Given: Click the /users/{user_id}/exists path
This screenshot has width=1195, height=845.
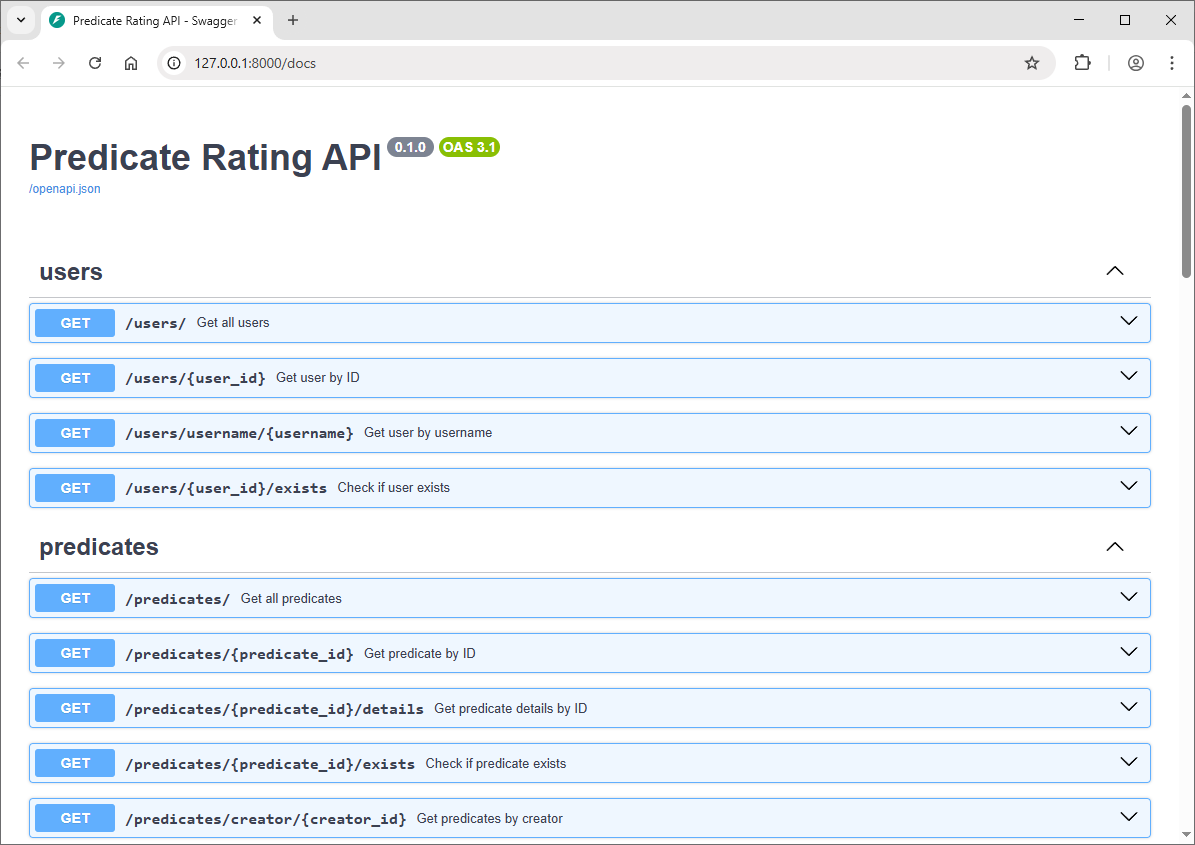Looking at the screenshot, I should 226,488.
